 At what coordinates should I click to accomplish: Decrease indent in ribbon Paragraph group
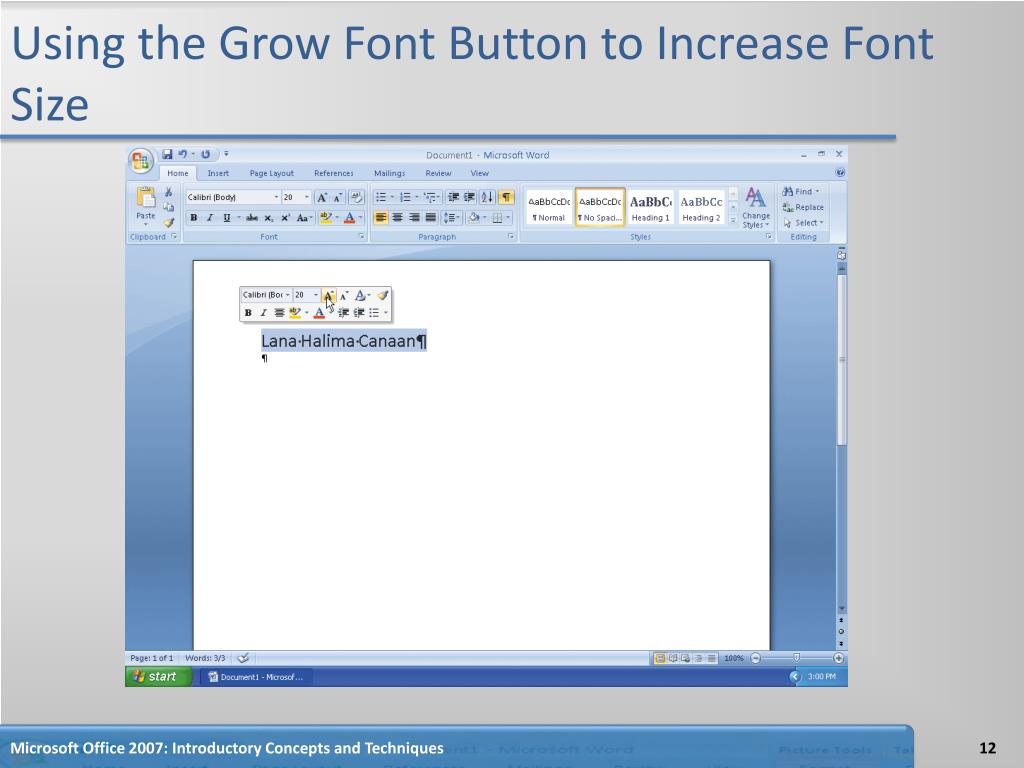[453, 197]
